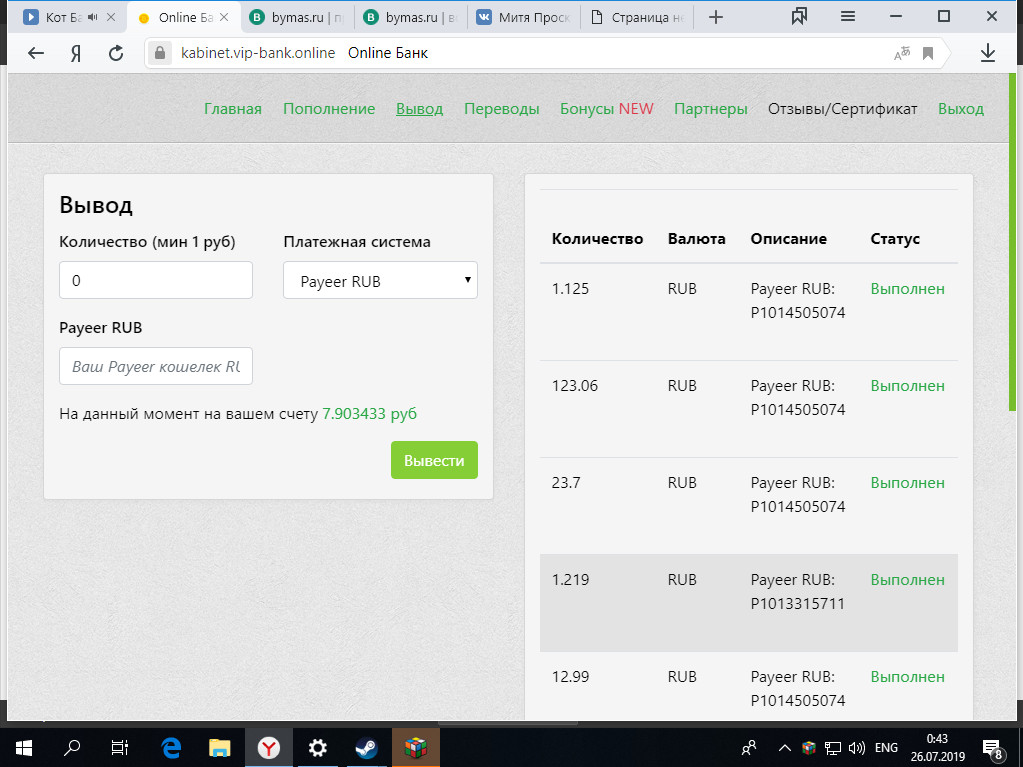The height and width of the screenshot is (767, 1023).
Task: Expand the Платежная система dropdown
Action: (380, 281)
